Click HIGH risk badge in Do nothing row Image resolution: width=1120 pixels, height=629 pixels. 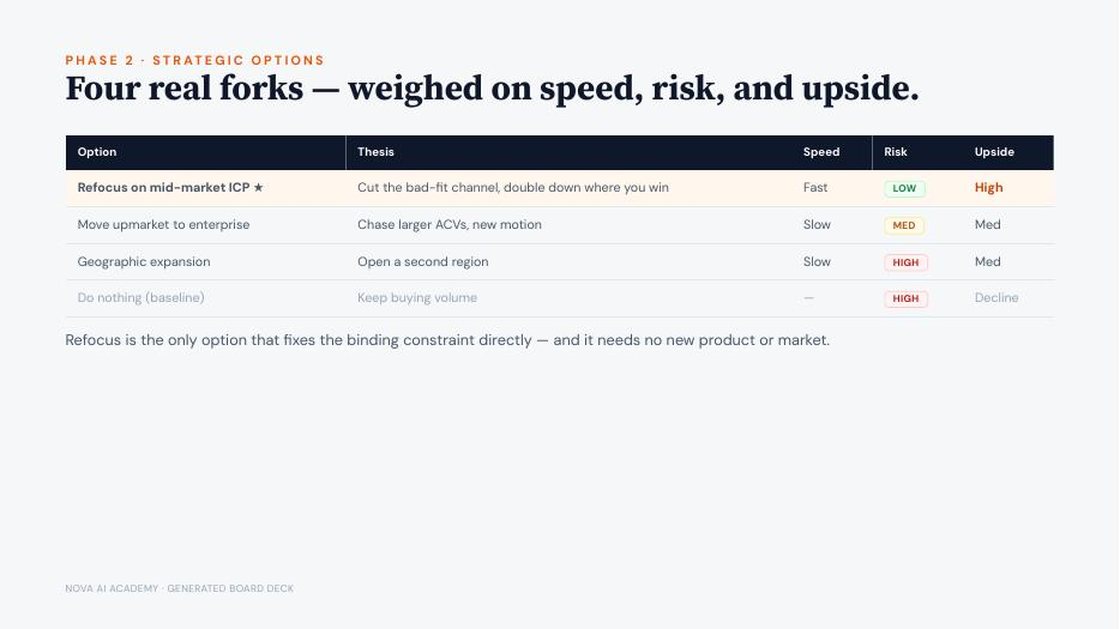tap(906, 298)
